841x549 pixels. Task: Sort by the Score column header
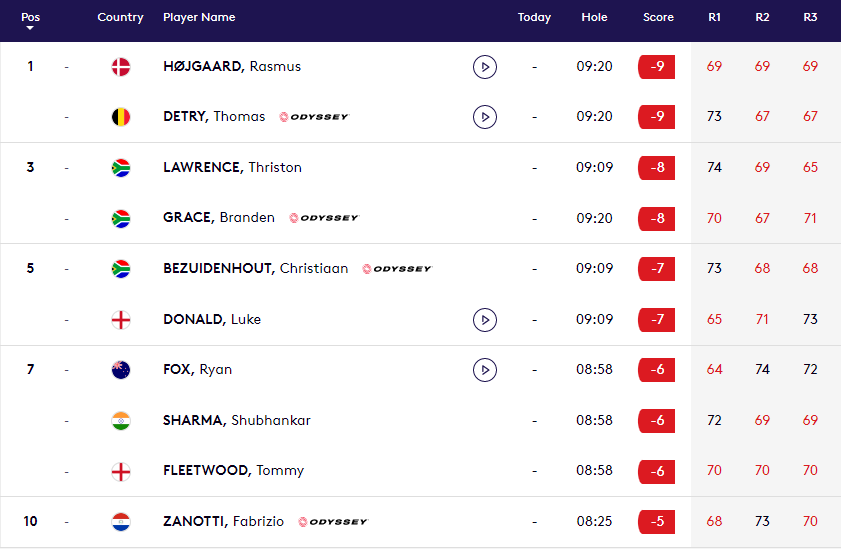point(658,18)
